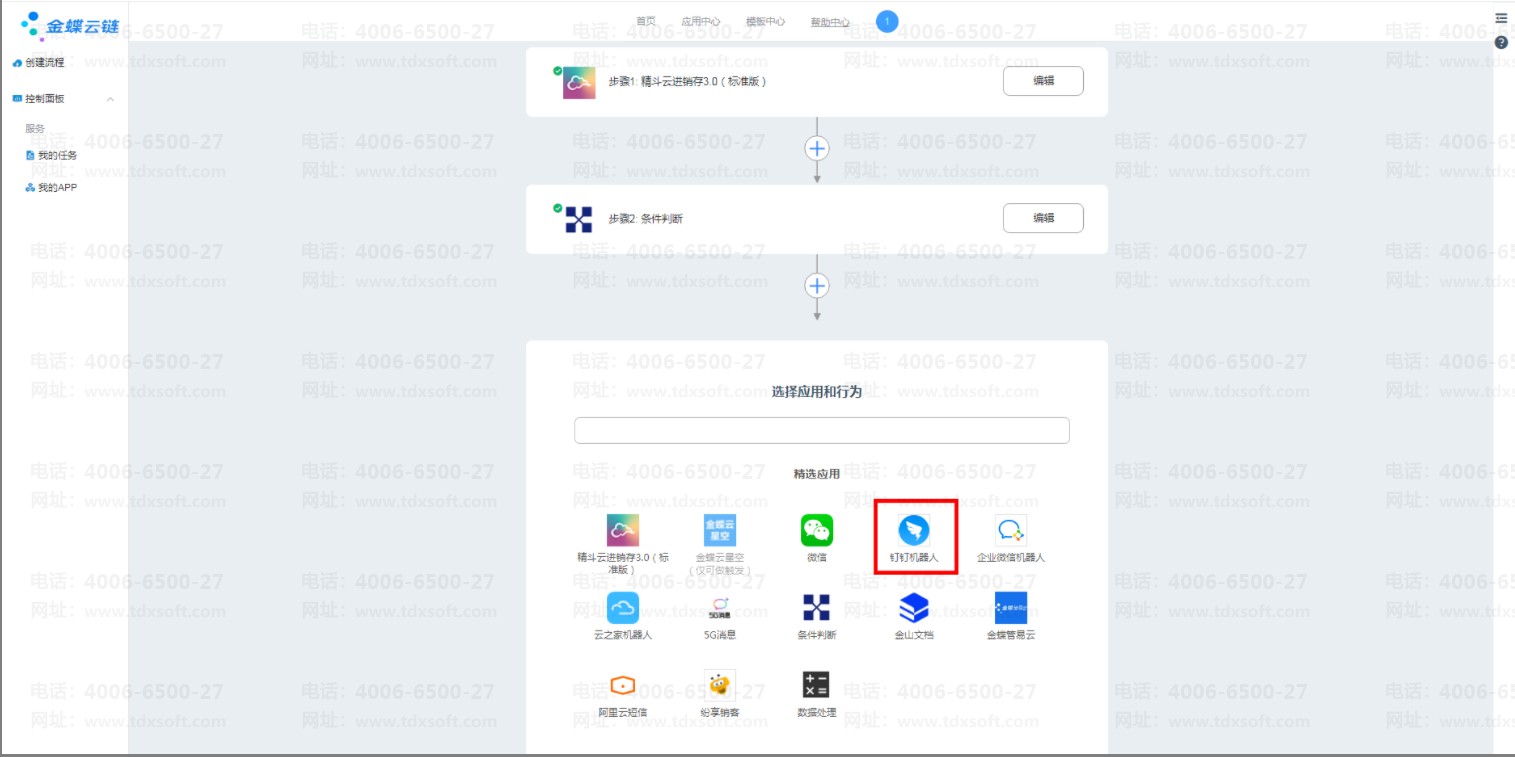
Task: Add a step after step 2 条件判断
Action: click(x=817, y=286)
